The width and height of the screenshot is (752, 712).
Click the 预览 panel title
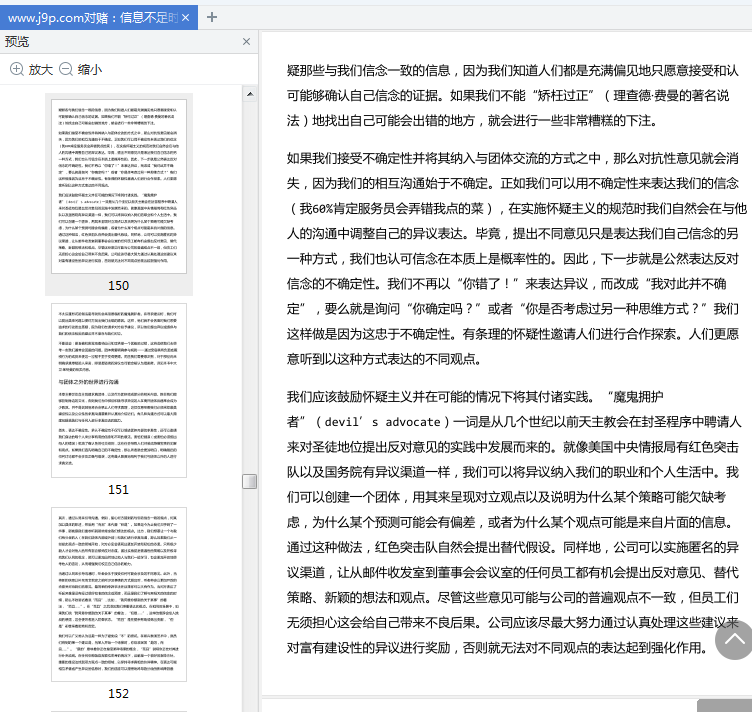[x=17, y=42]
